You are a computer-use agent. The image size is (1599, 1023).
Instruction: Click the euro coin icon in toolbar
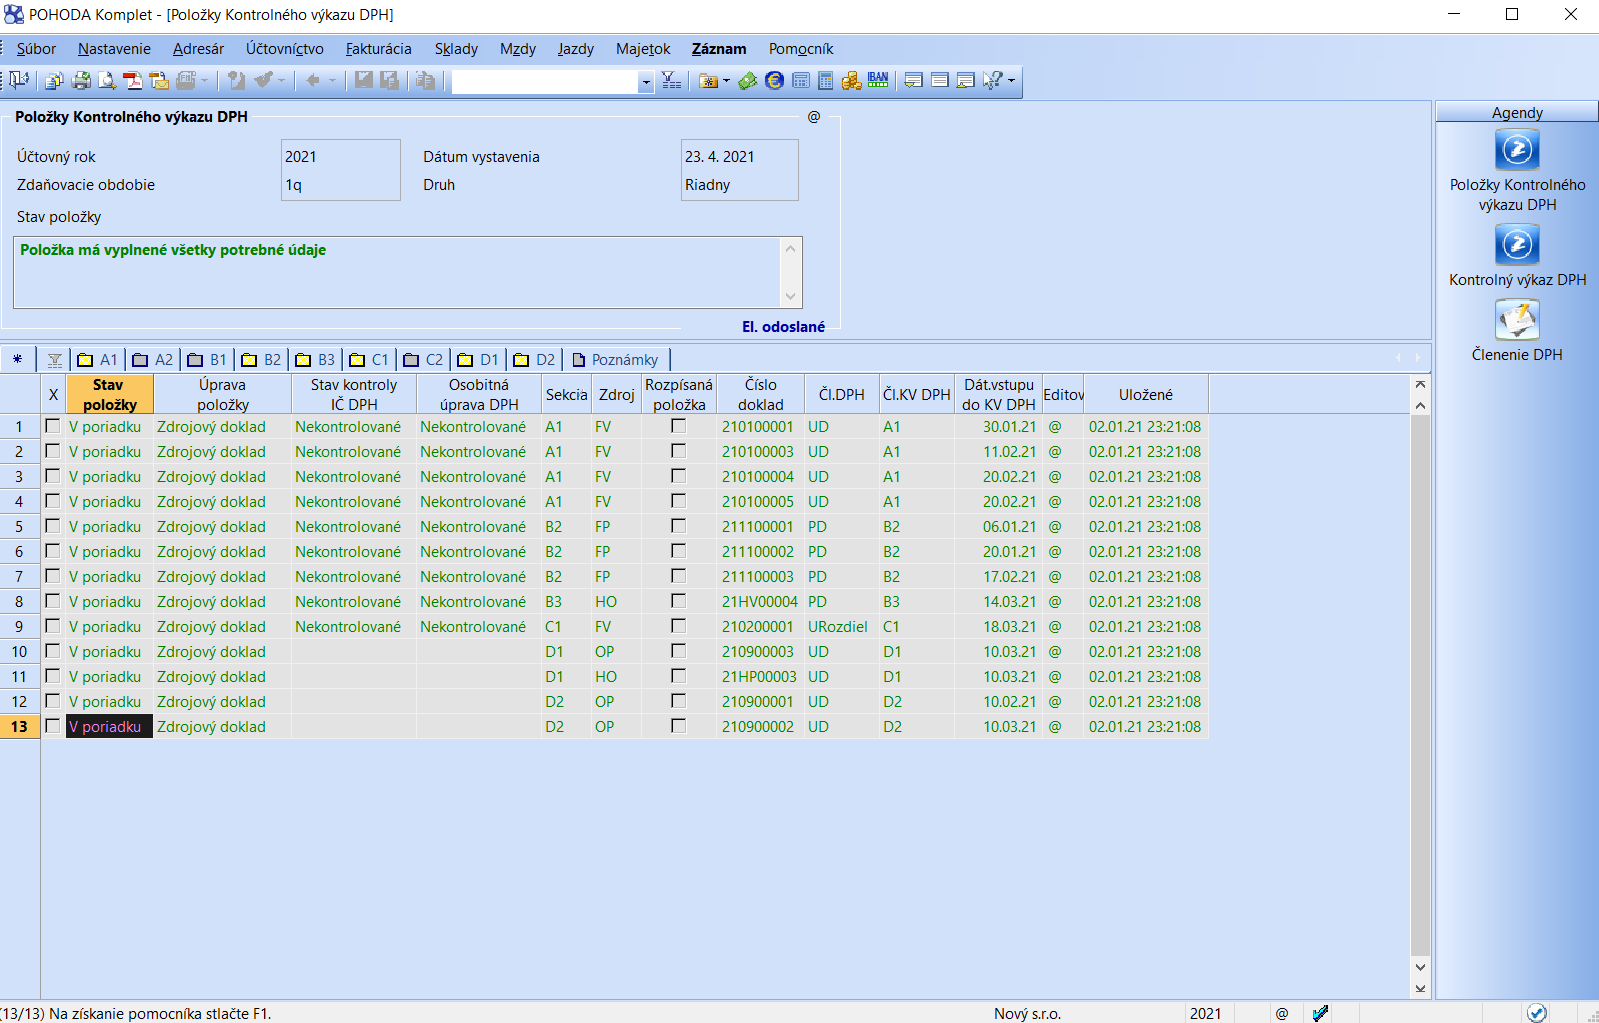pos(774,81)
